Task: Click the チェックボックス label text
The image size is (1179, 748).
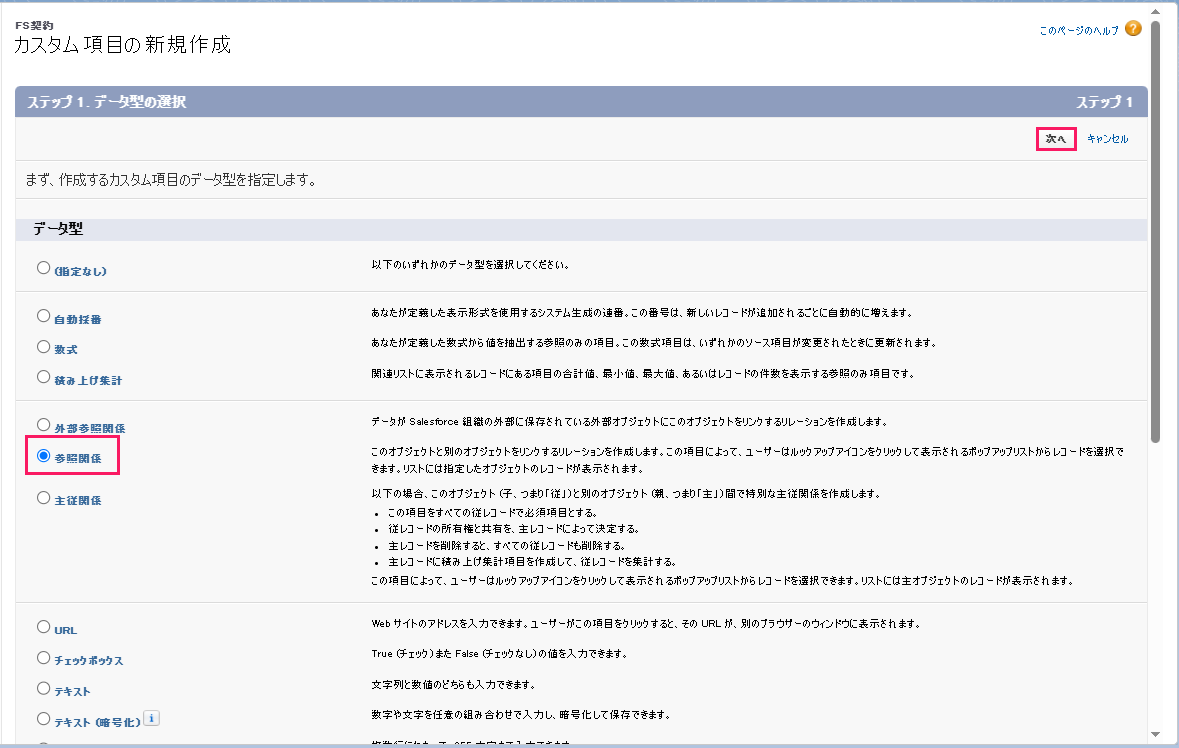Action: tap(89, 661)
